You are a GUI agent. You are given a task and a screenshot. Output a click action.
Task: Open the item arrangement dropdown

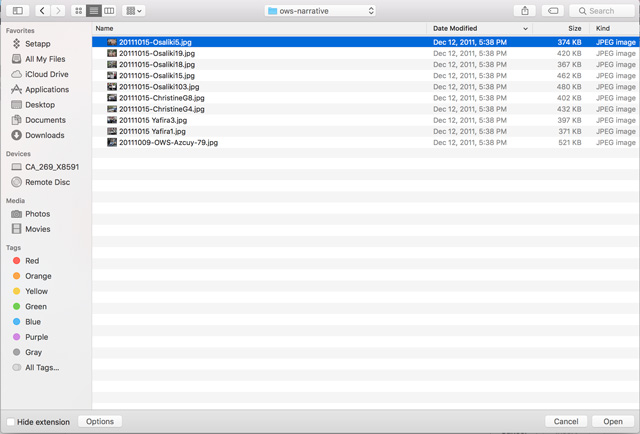[135, 11]
